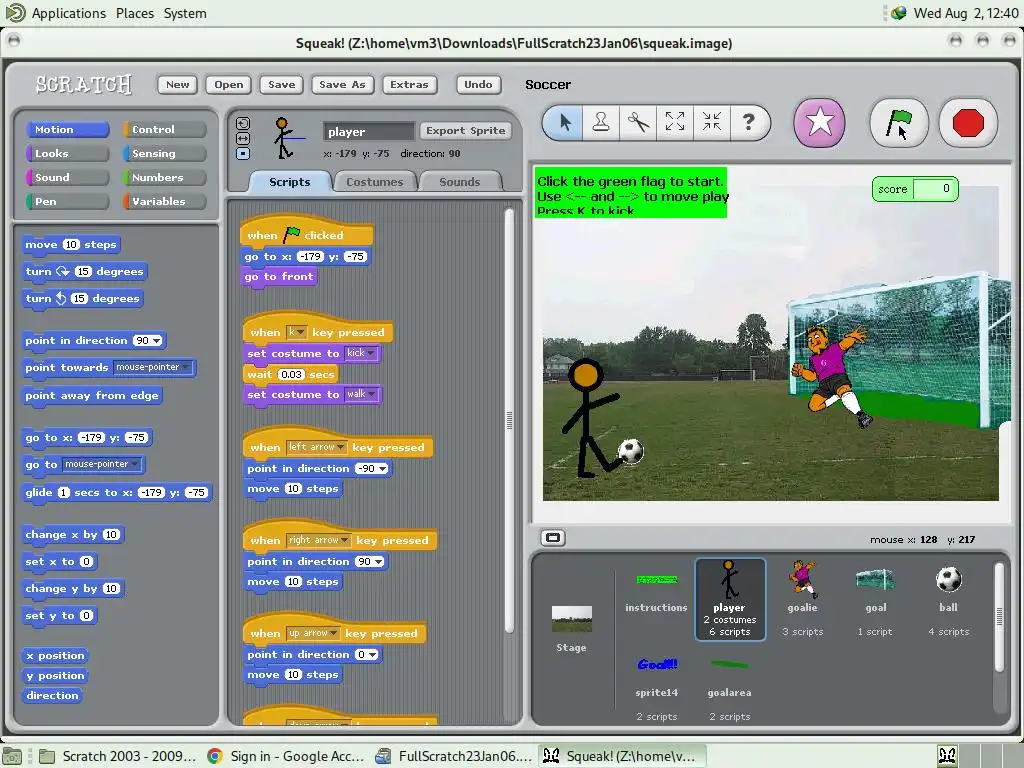Open the right arrow key dropdown
Viewport: 1024px width, 768px height.
(x=319, y=540)
